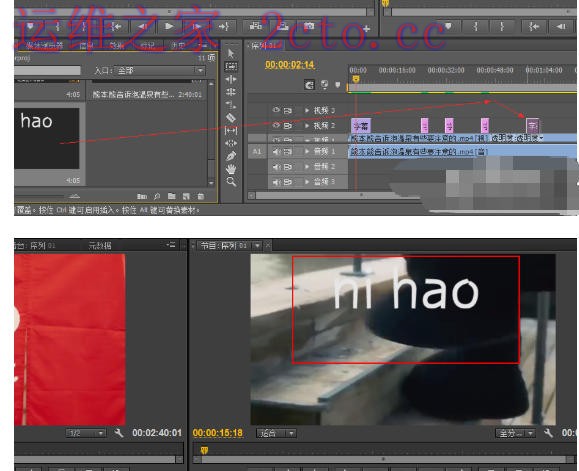Select the Hand tool
Viewport: 579px width, 471px height.
coord(231,169)
